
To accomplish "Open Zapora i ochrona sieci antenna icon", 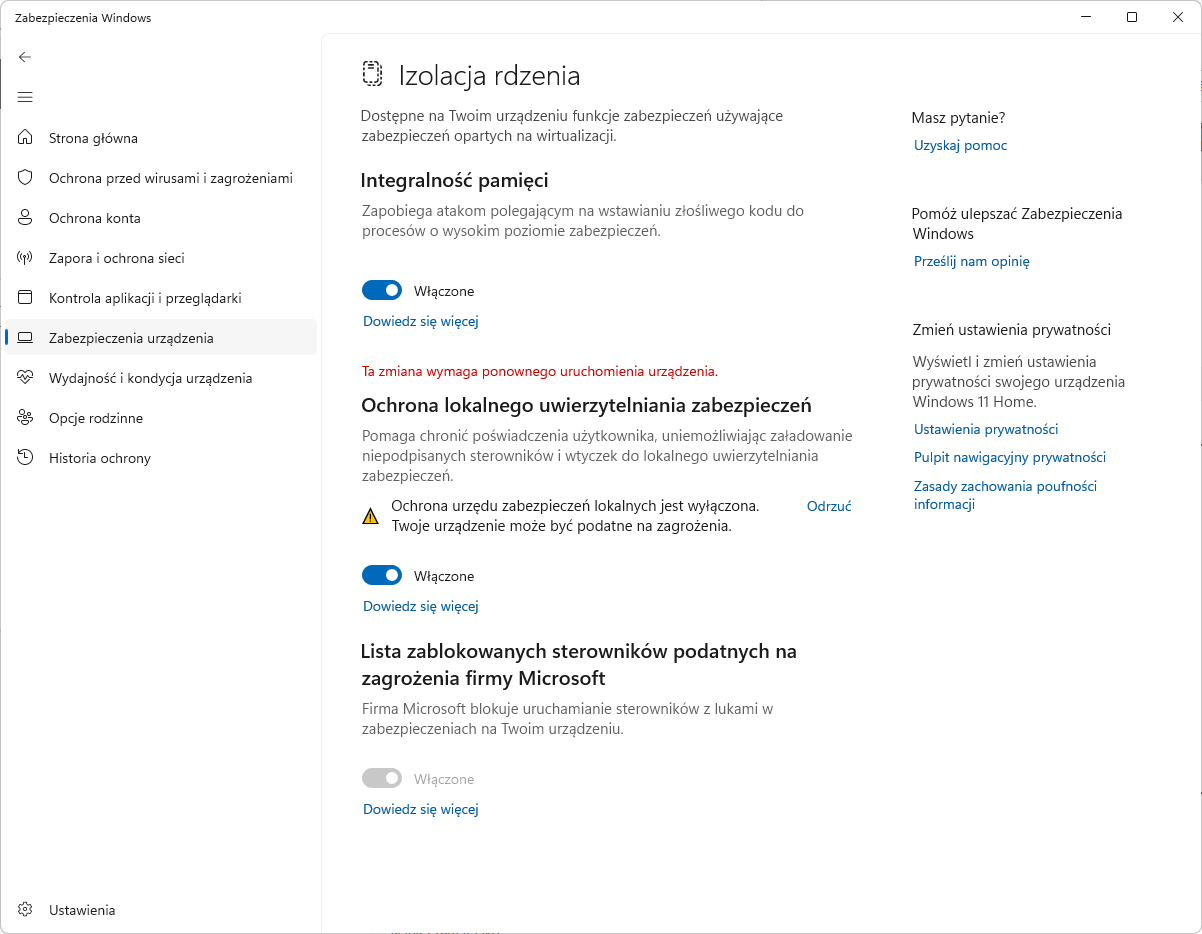I will 26,258.
